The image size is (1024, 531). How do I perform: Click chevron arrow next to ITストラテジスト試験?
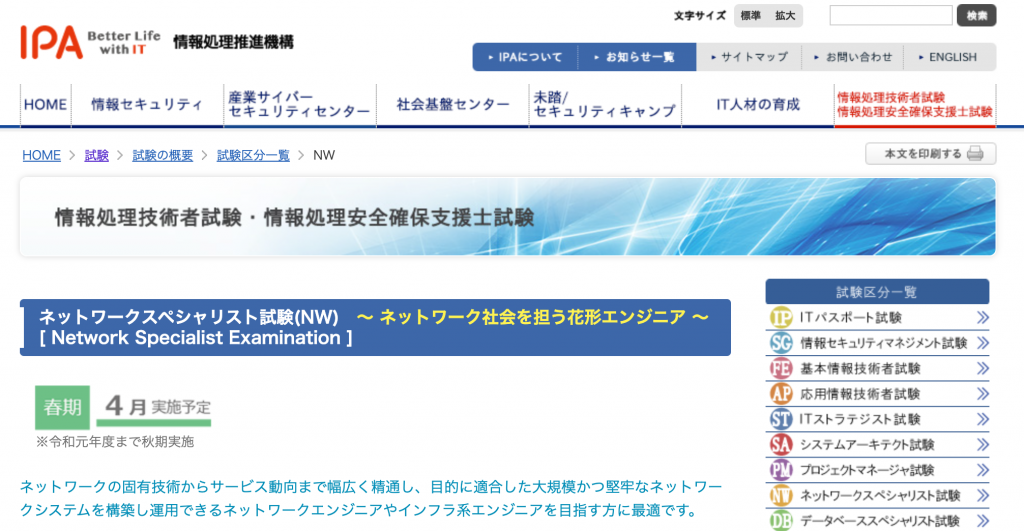[983, 419]
